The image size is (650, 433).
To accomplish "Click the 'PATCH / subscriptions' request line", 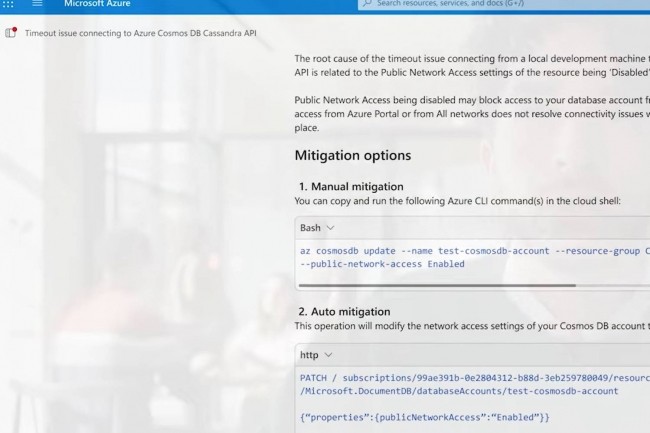I will (475, 378).
